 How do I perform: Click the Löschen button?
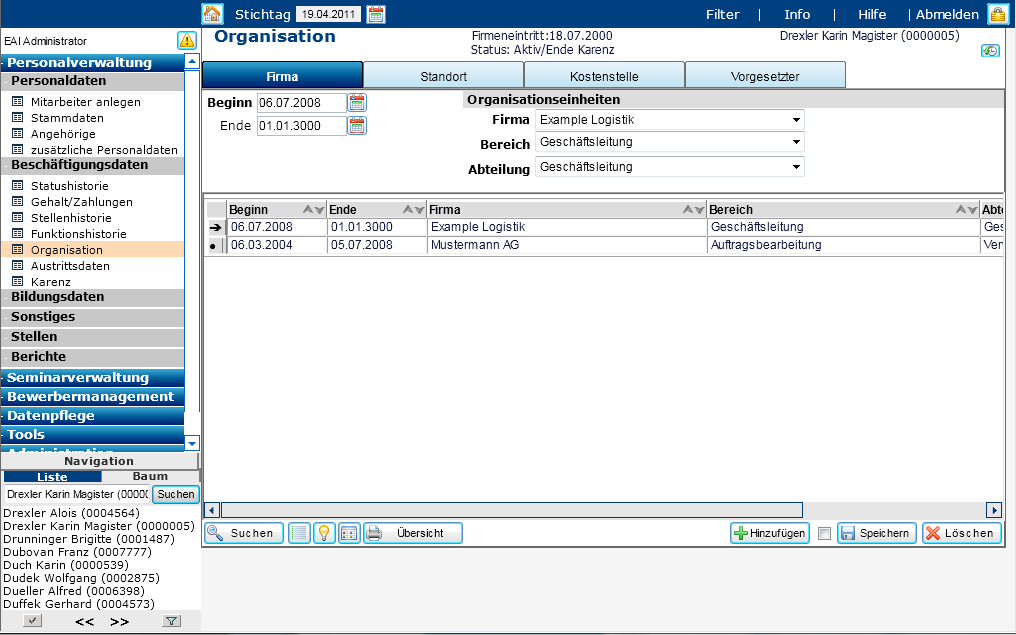pyautogui.click(x=962, y=533)
